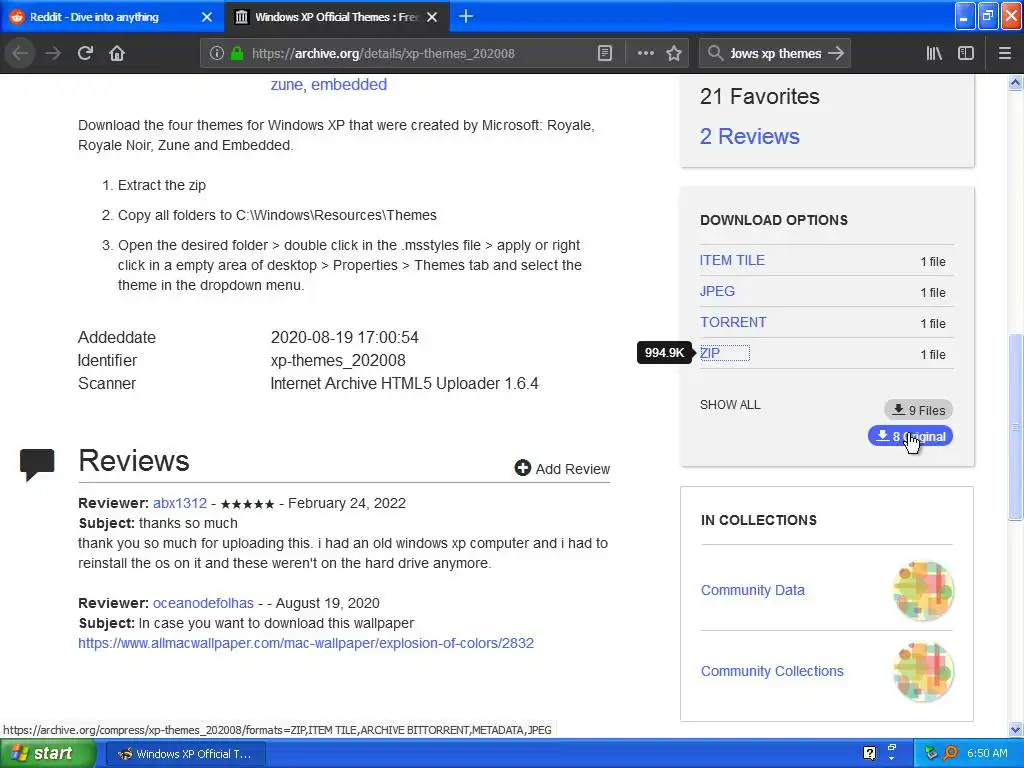Image resolution: width=1024 pixels, height=768 pixels.
Task: Reload the current page
Action: [85, 54]
